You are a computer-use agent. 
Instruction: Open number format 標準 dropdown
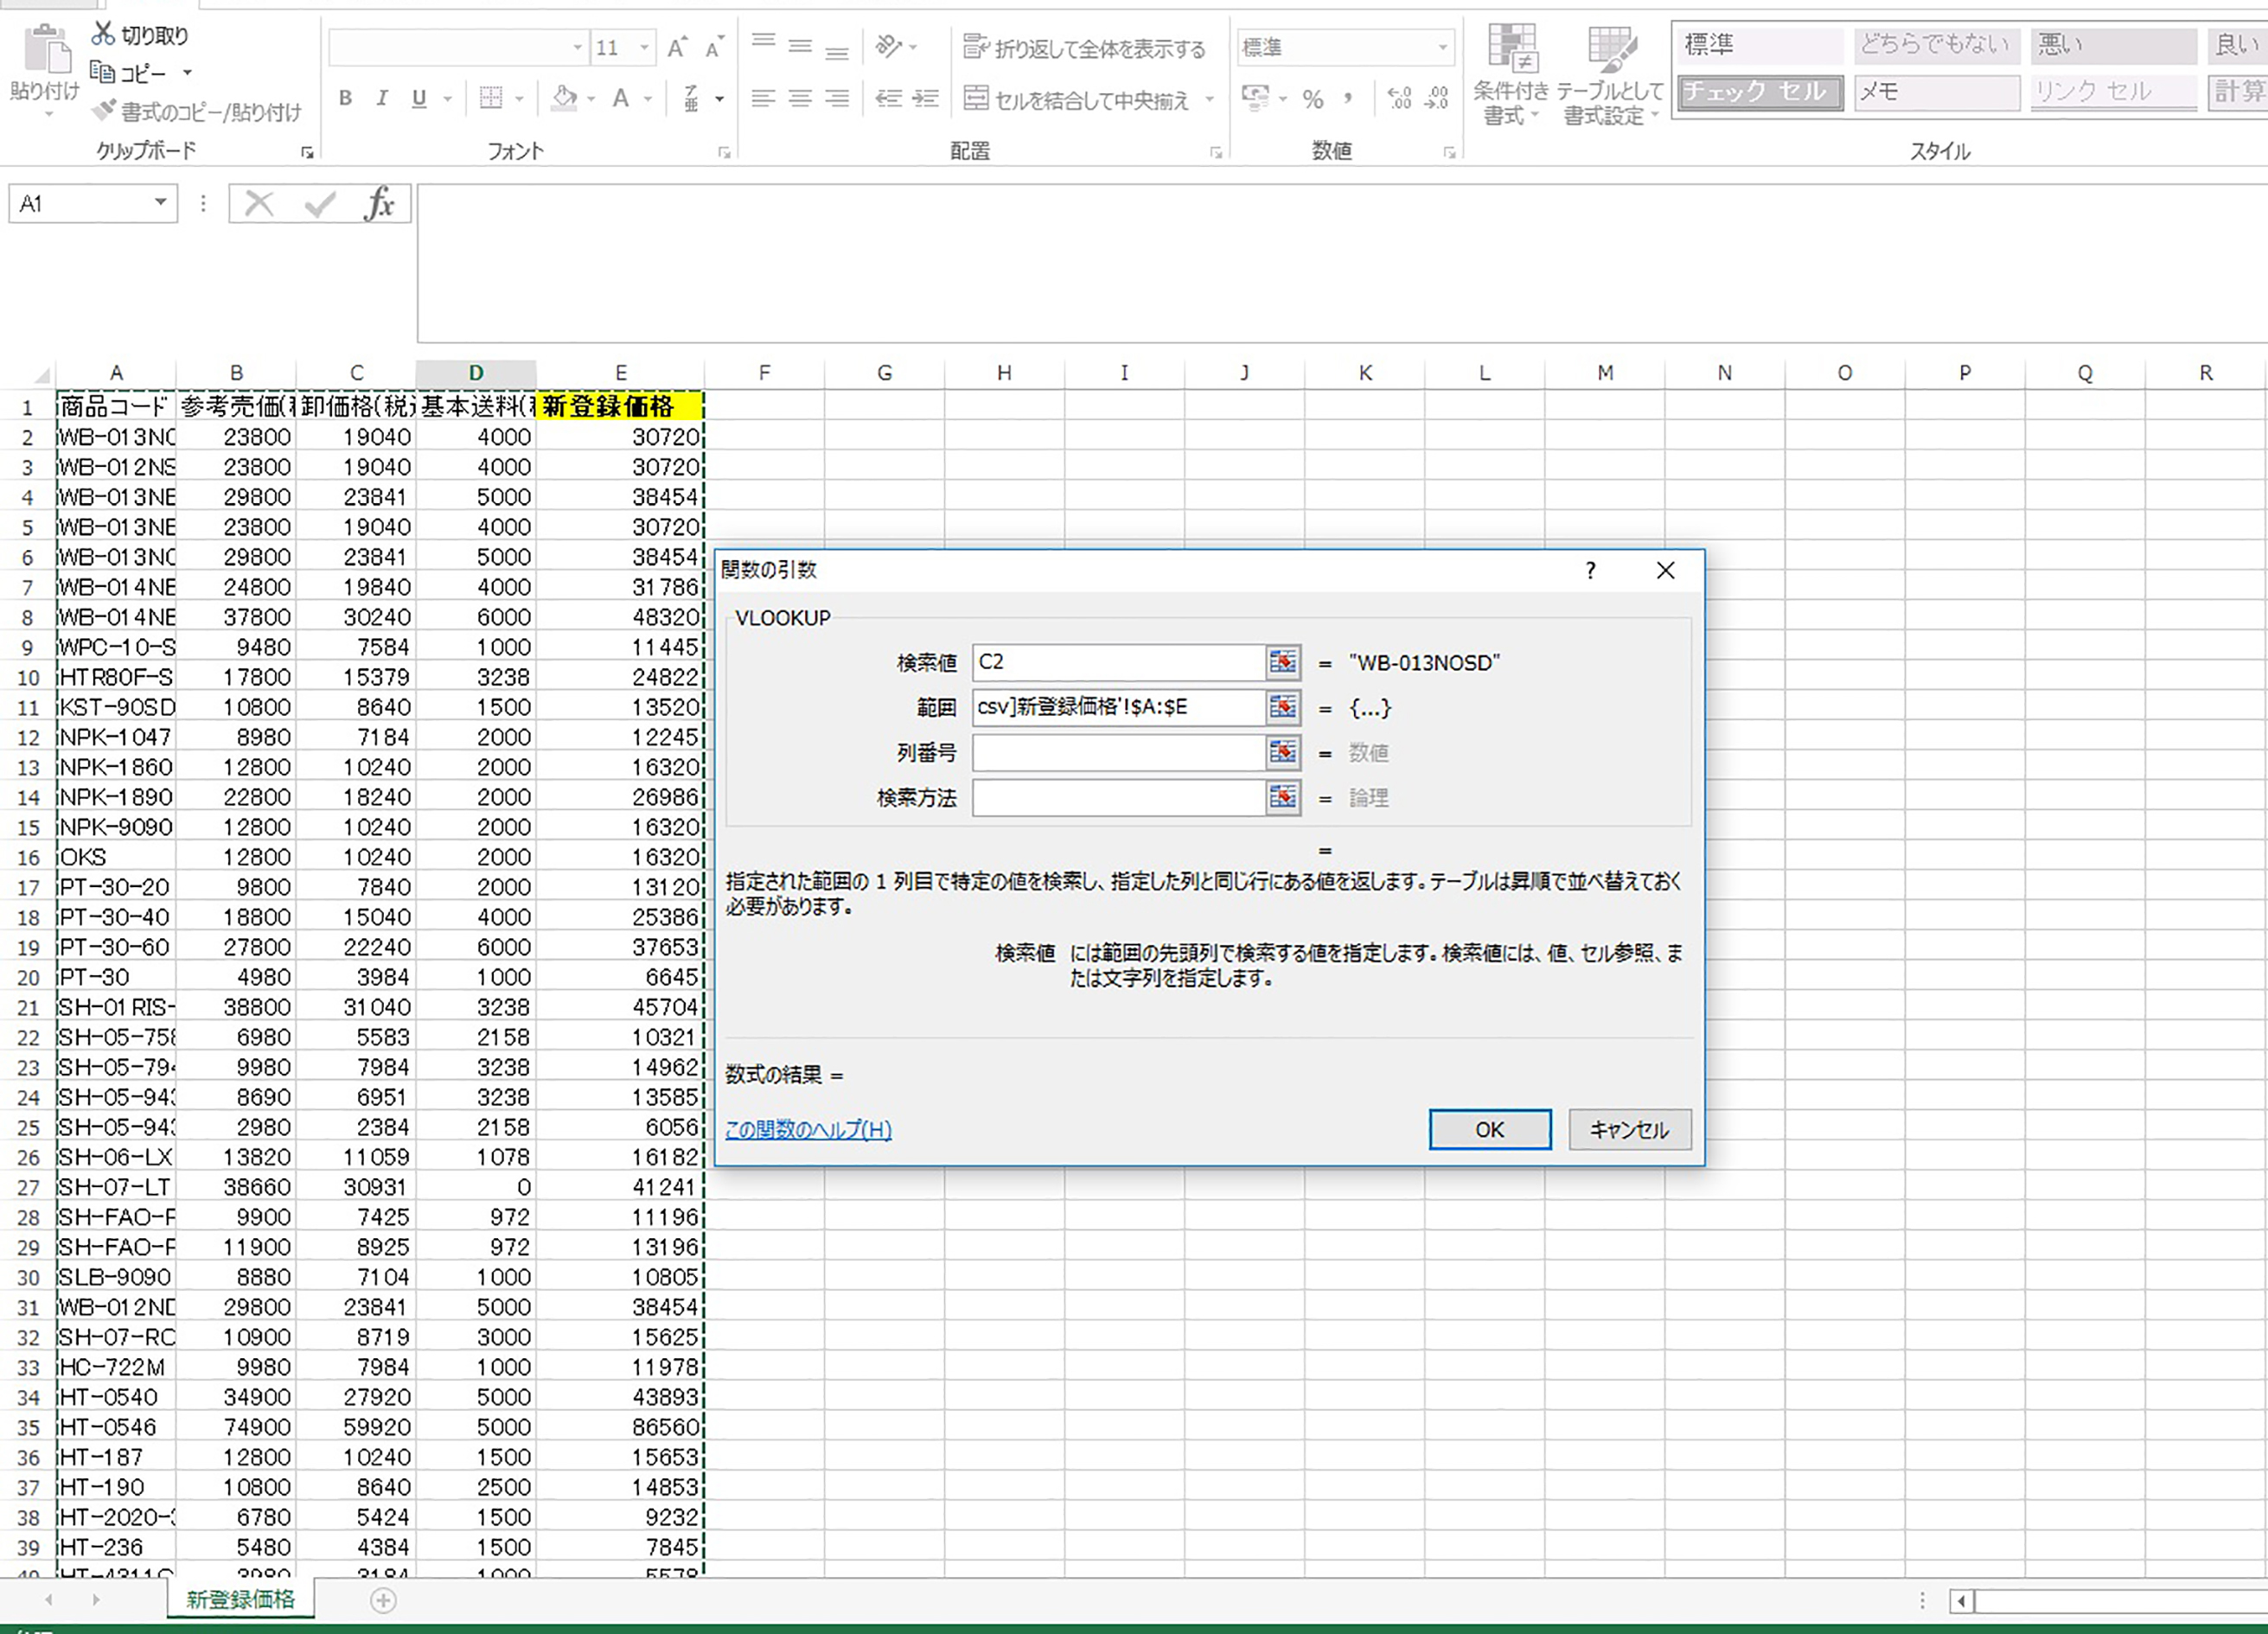pyautogui.click(x=1443, y=47)
